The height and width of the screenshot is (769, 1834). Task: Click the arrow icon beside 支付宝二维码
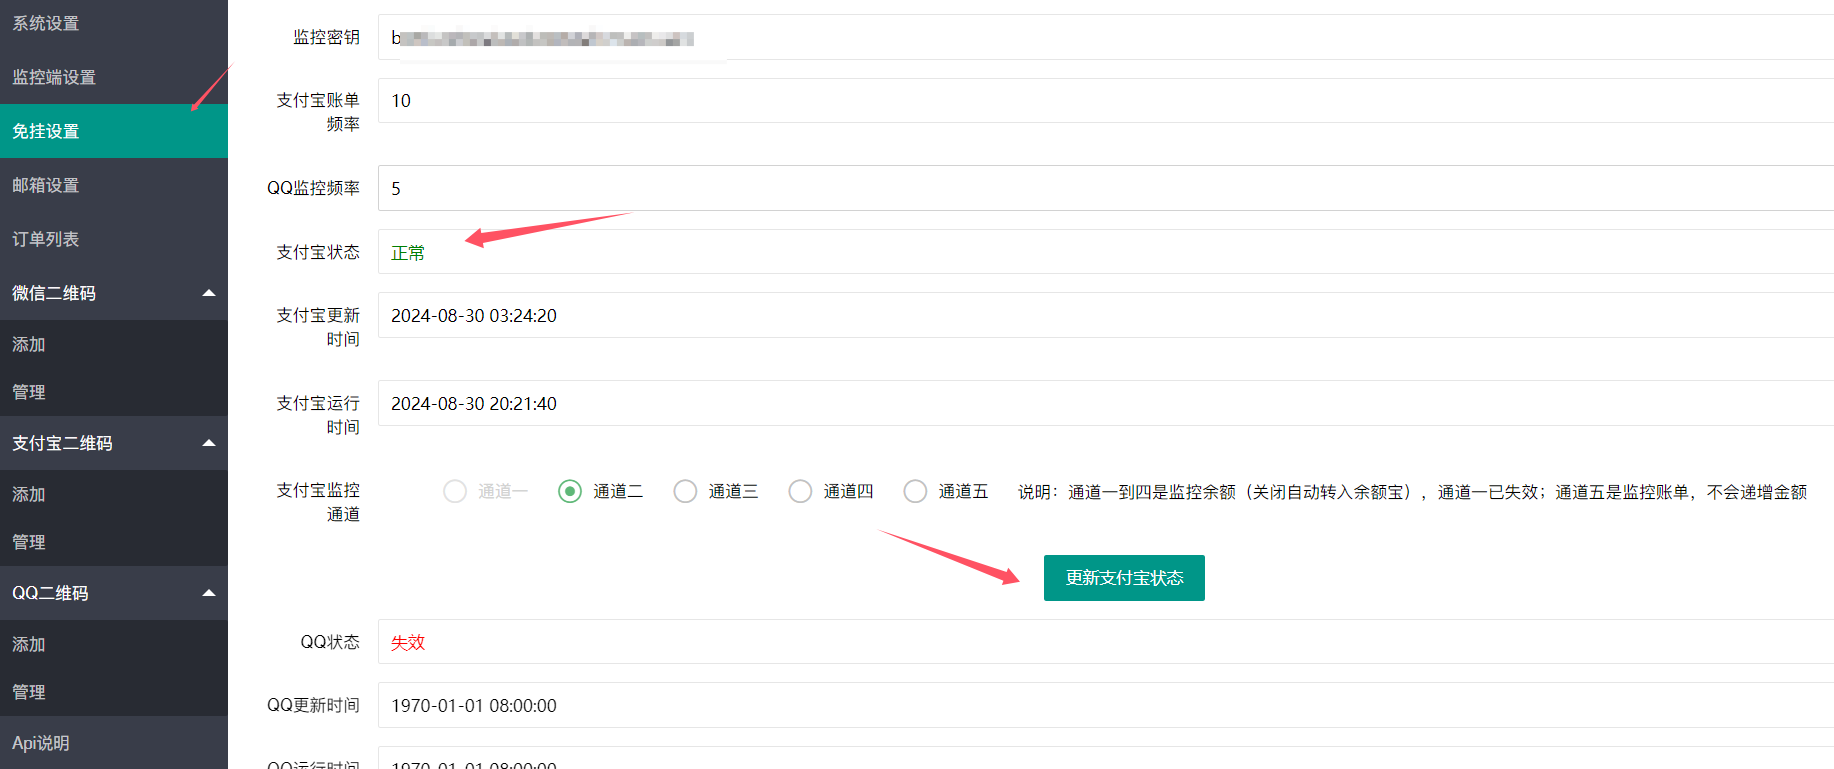(x=209, y=443)
